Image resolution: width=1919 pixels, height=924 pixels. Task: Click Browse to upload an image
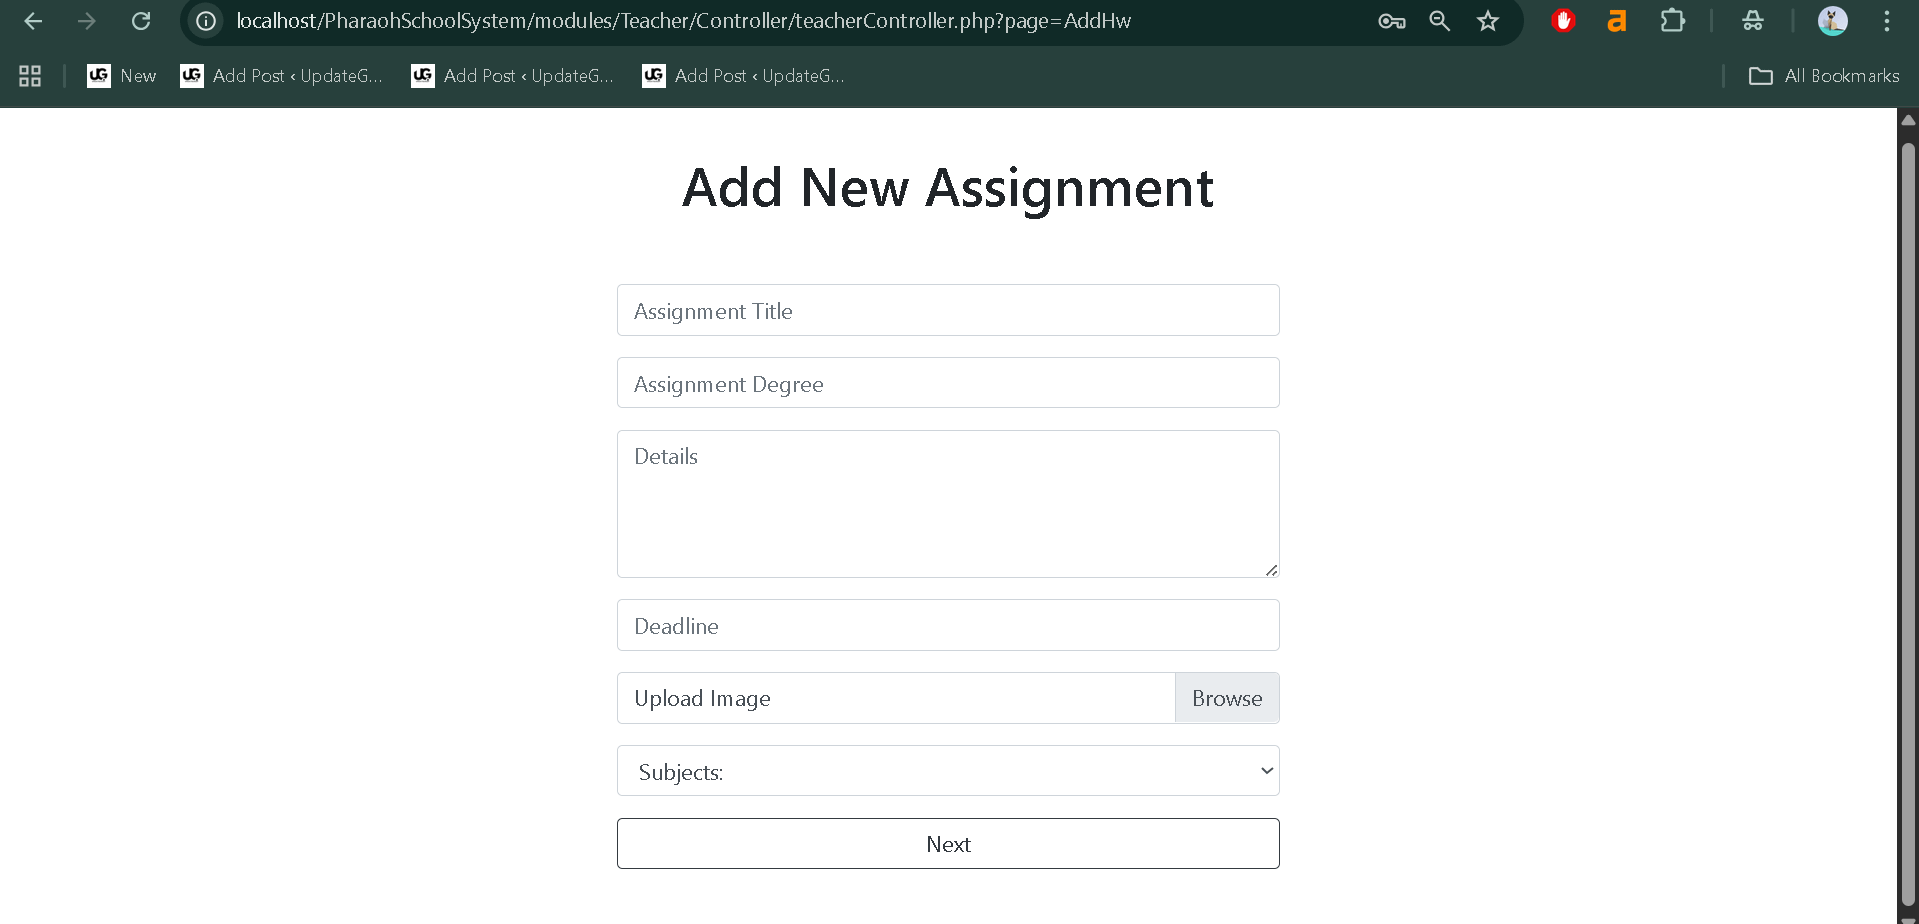click(x=1226, y=697)
